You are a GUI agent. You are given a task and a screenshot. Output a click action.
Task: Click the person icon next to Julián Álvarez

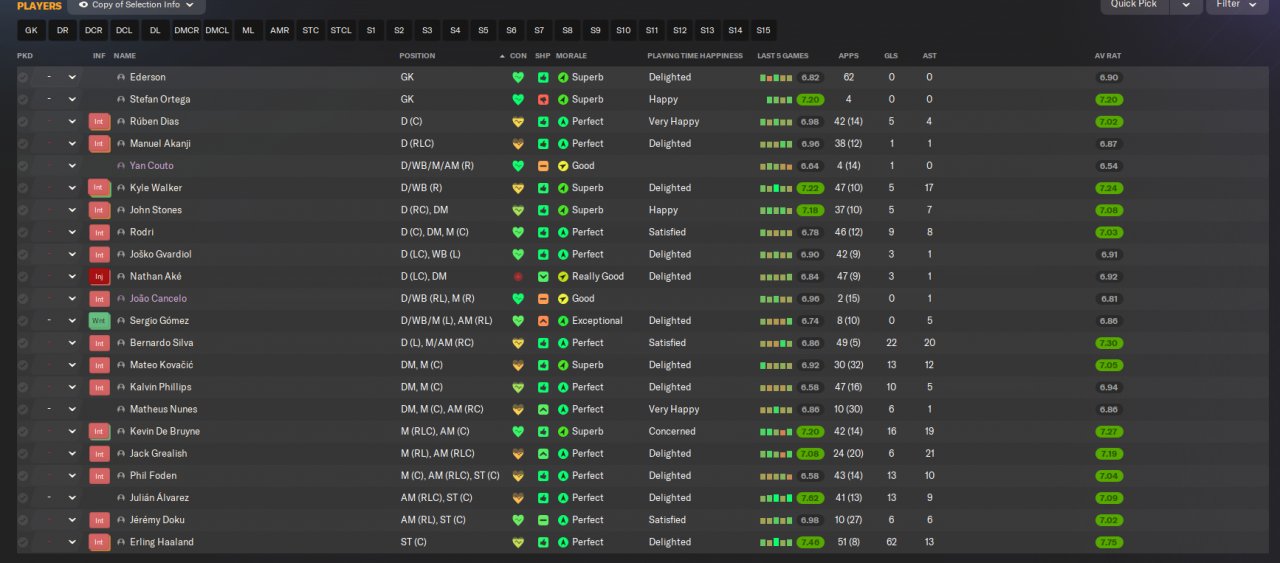click(x=121, y=498)
